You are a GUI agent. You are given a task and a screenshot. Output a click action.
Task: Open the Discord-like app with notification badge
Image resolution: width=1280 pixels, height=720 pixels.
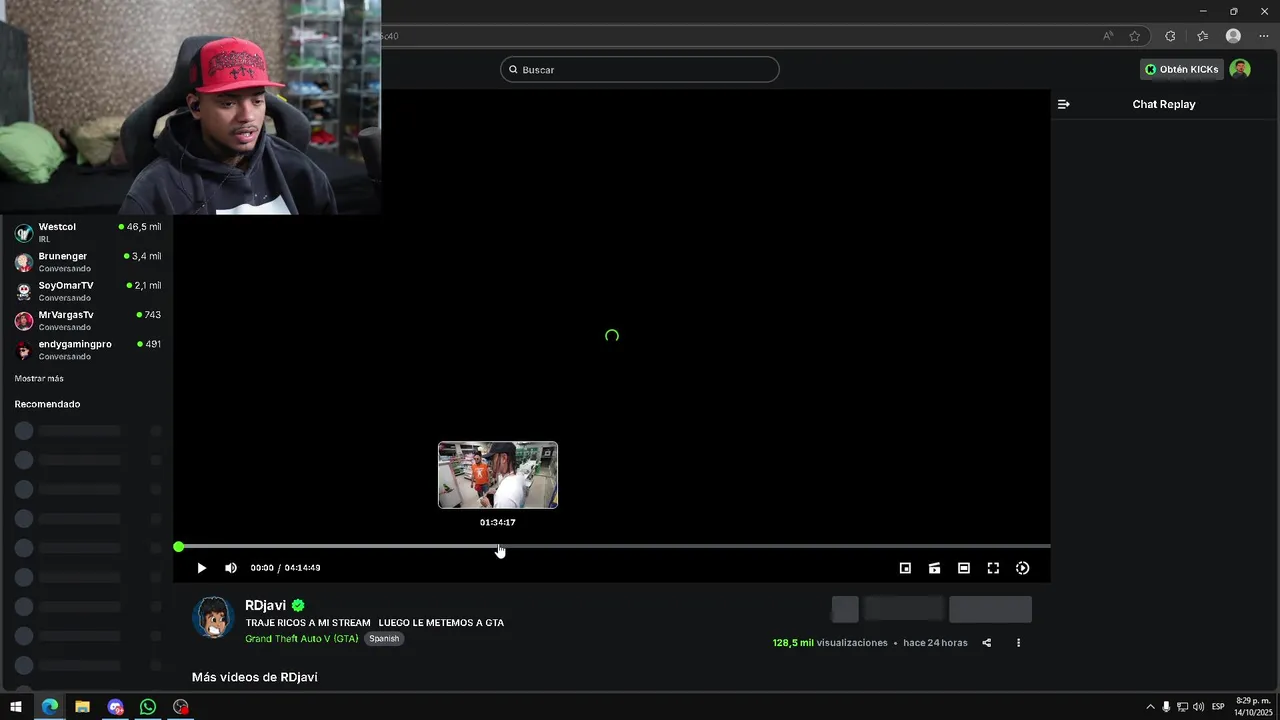[x=115, y=707]
